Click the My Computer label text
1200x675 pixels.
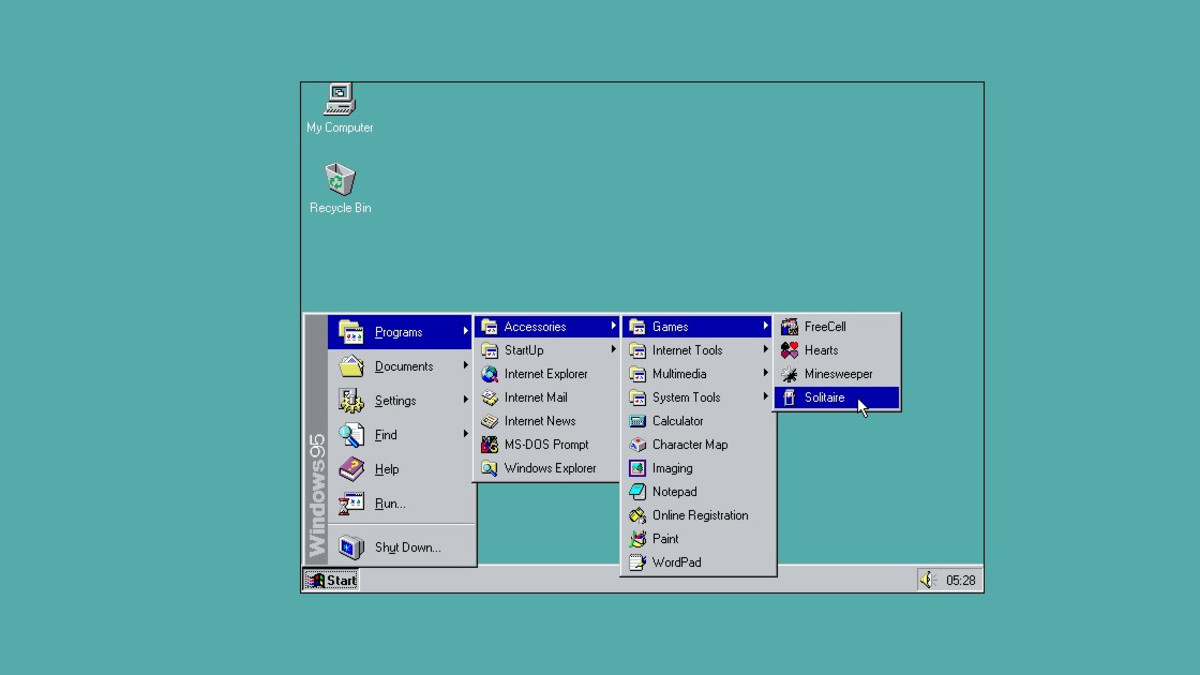tap(340, 128)
